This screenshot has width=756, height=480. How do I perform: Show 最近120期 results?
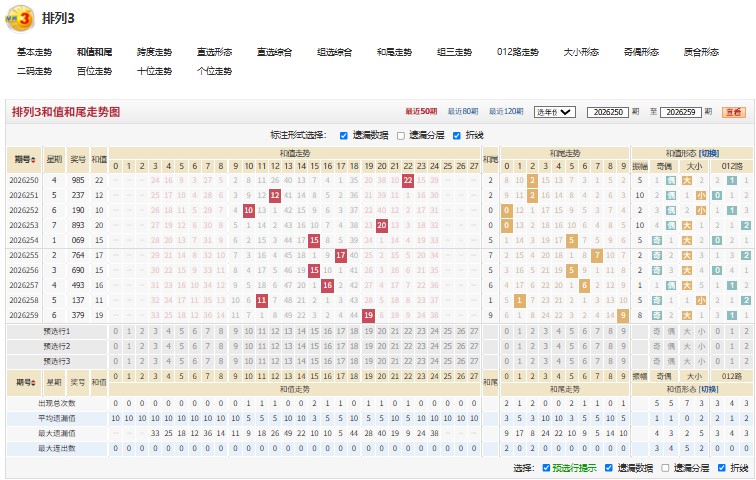506,111
